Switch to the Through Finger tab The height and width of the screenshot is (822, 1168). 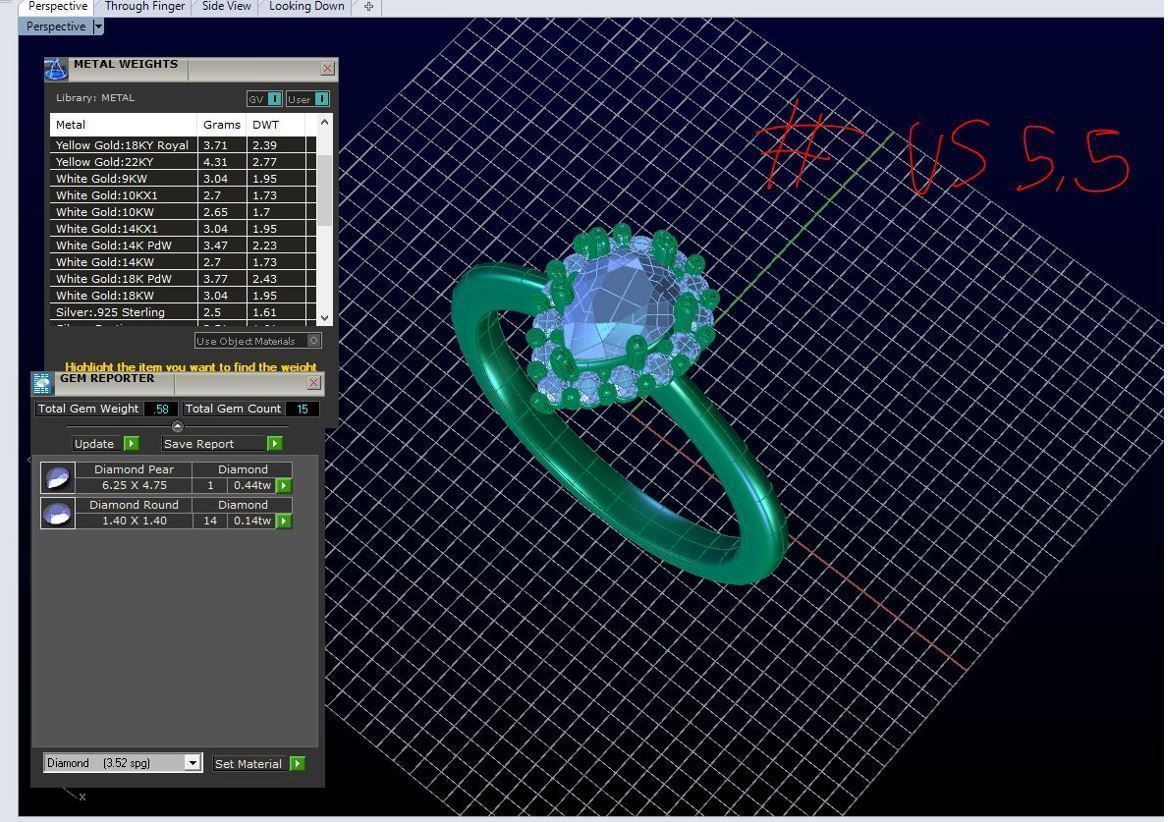145,7
